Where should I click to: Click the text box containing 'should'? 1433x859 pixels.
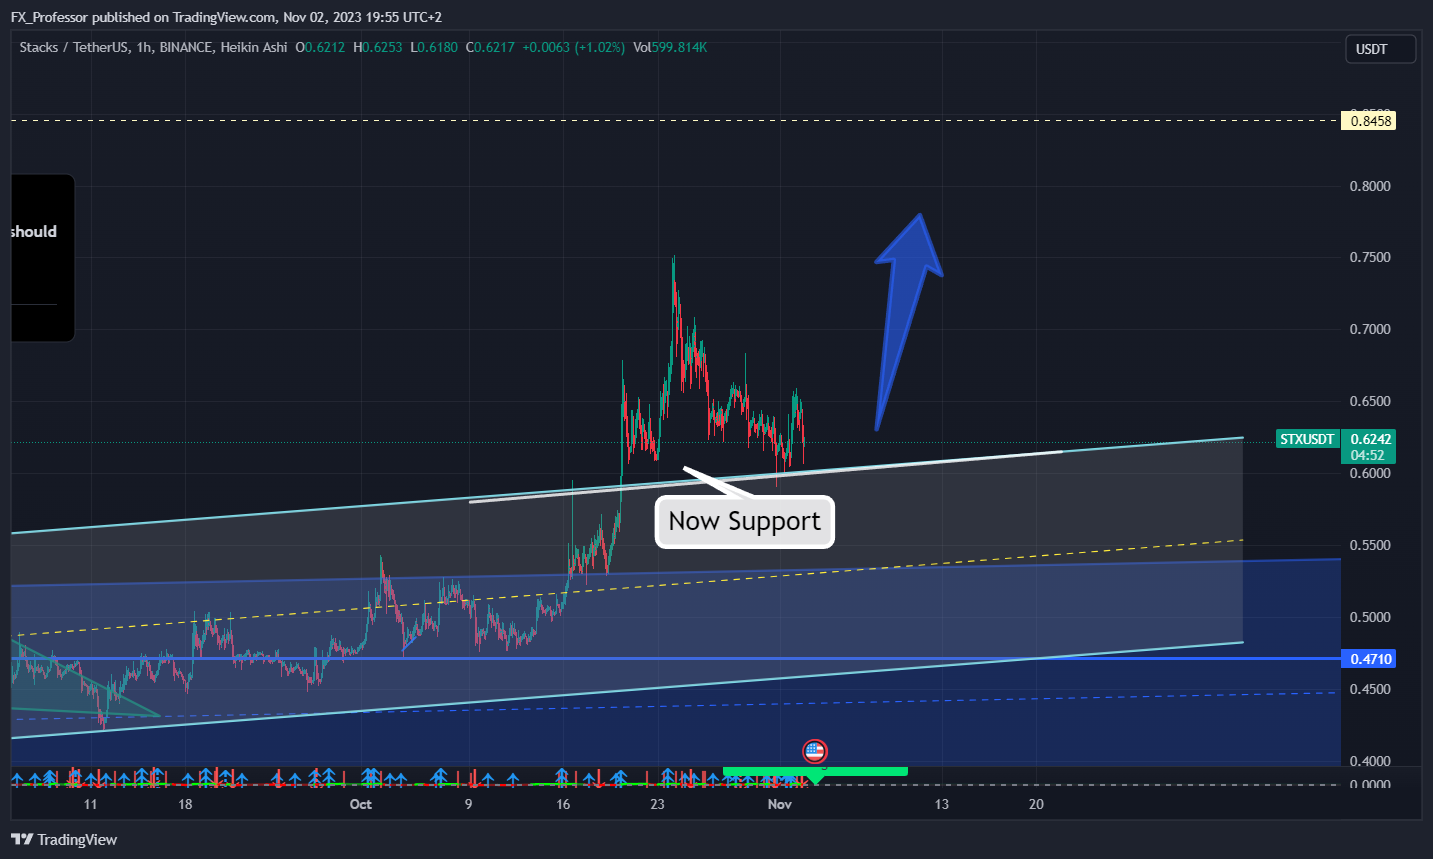click(x=42, y=258)
